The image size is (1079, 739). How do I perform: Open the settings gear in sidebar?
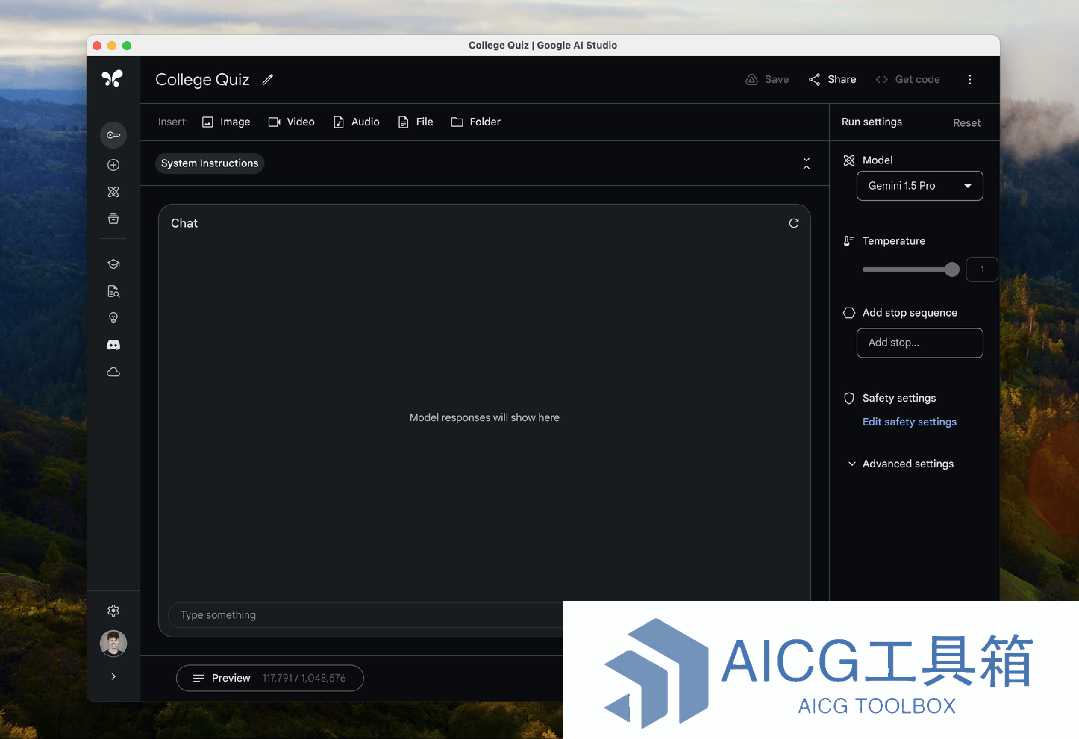click(x=114, y=611)
